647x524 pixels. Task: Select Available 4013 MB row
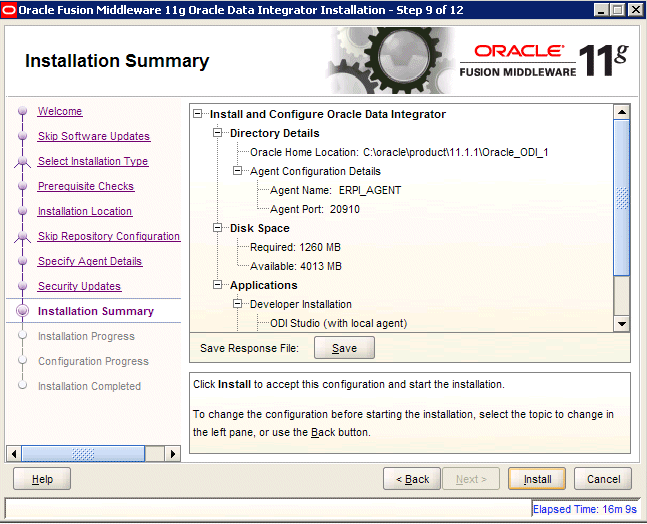[x=296, y=266]
